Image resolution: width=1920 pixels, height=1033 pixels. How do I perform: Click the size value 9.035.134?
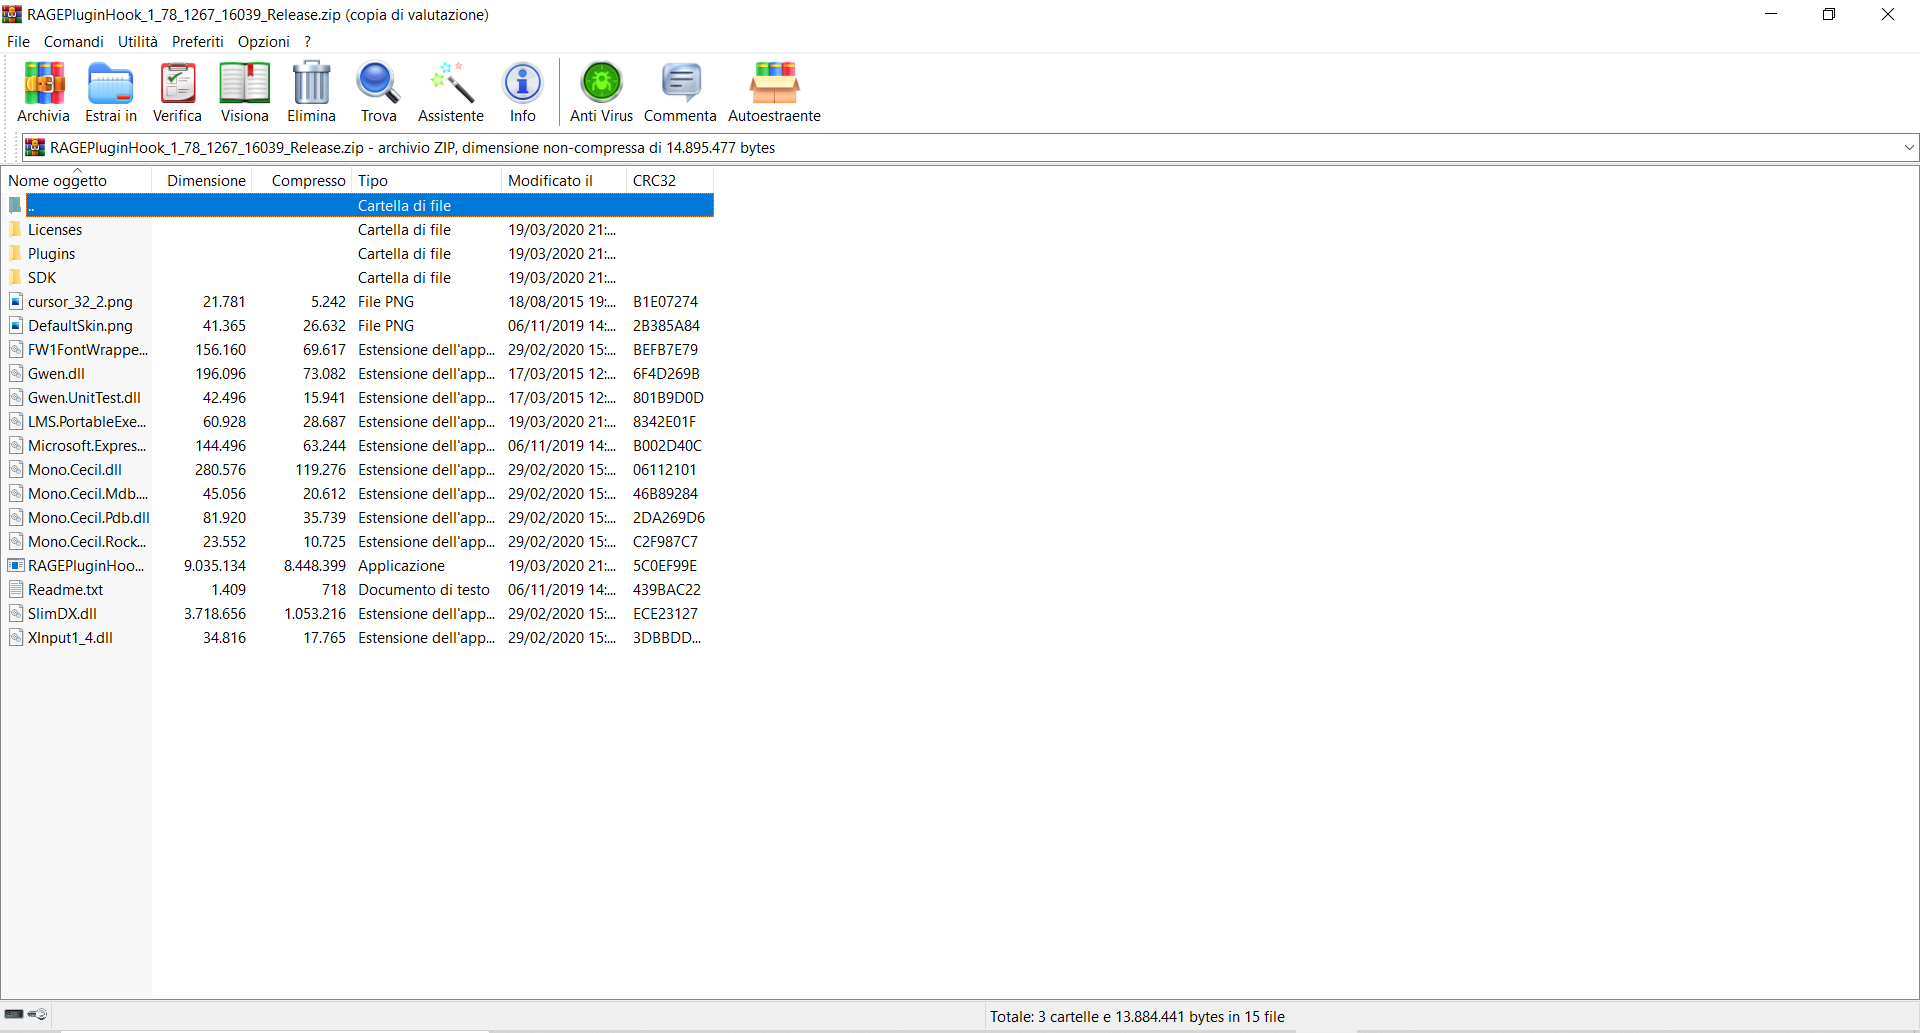point(215,566)
